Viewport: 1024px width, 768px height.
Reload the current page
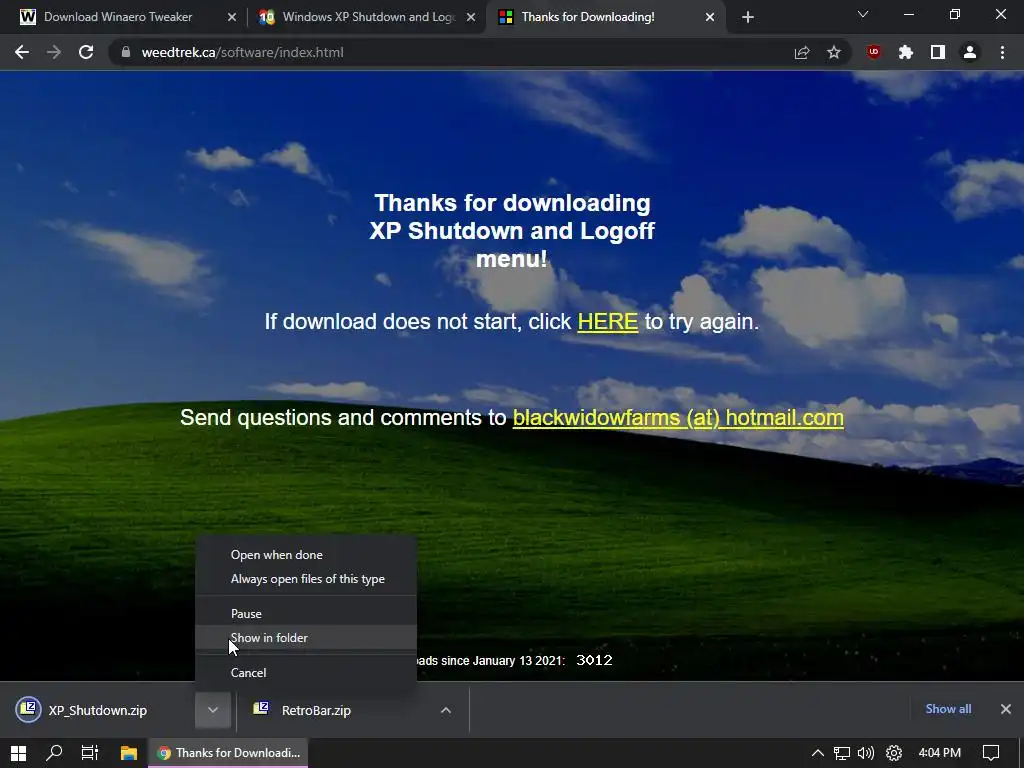(86, 52)
